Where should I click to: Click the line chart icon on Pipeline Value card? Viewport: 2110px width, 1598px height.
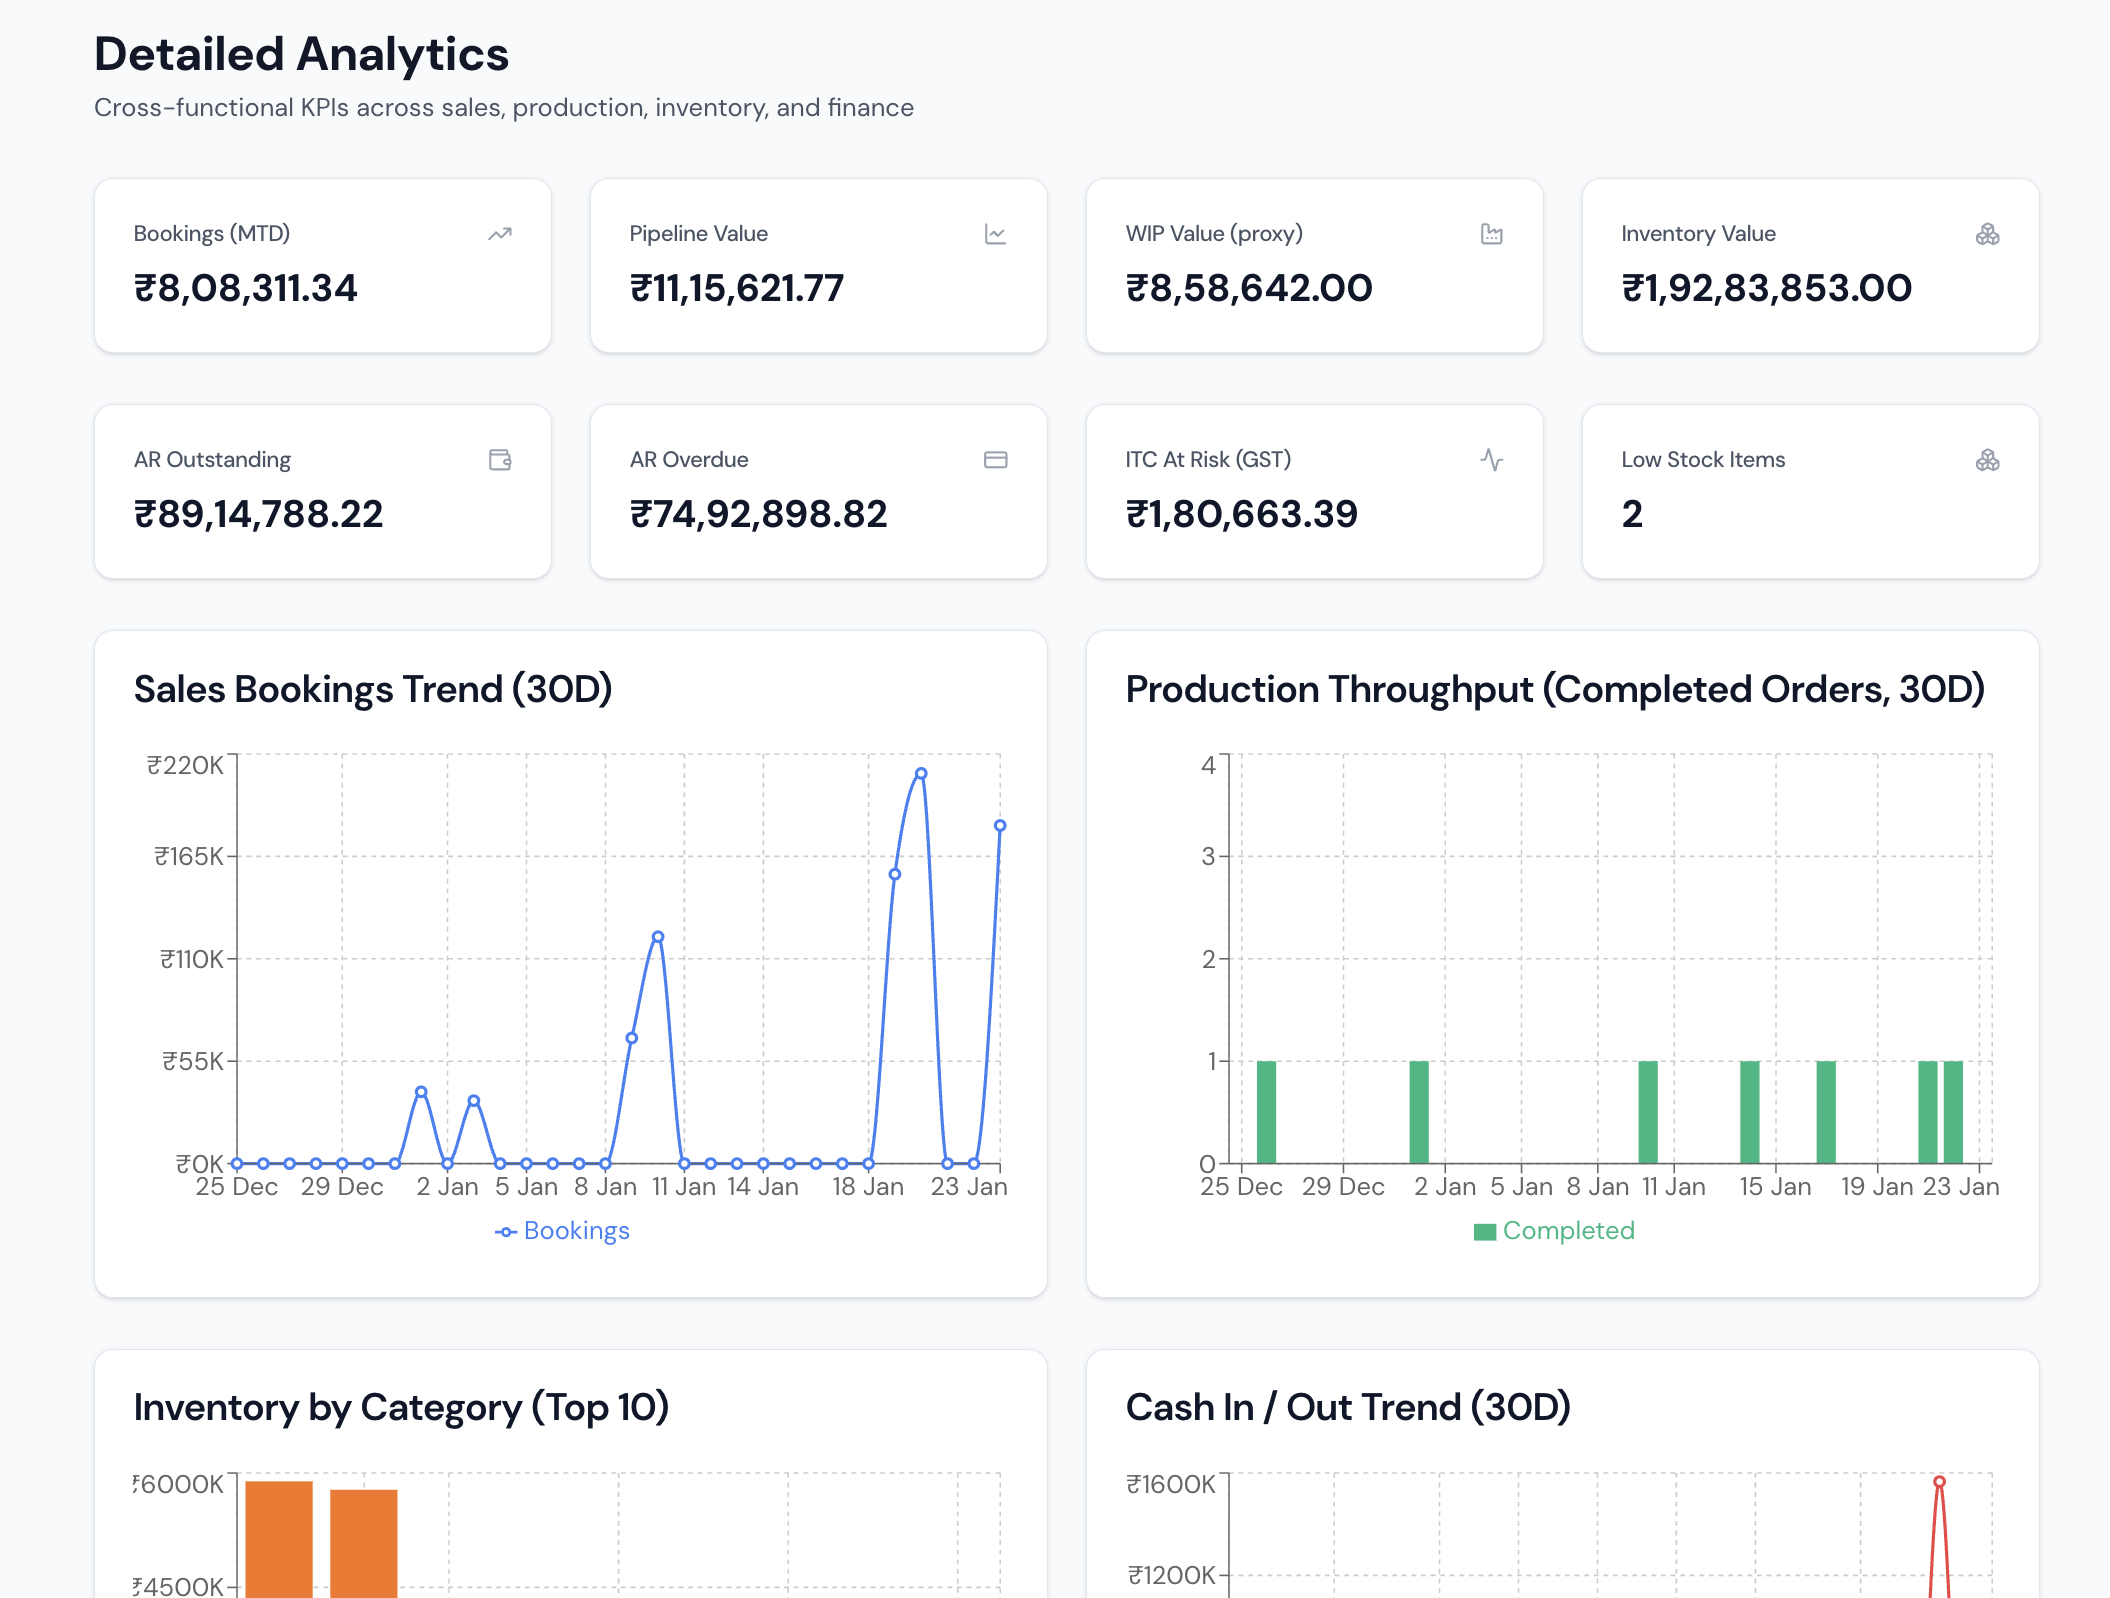[x=996, y=233]
